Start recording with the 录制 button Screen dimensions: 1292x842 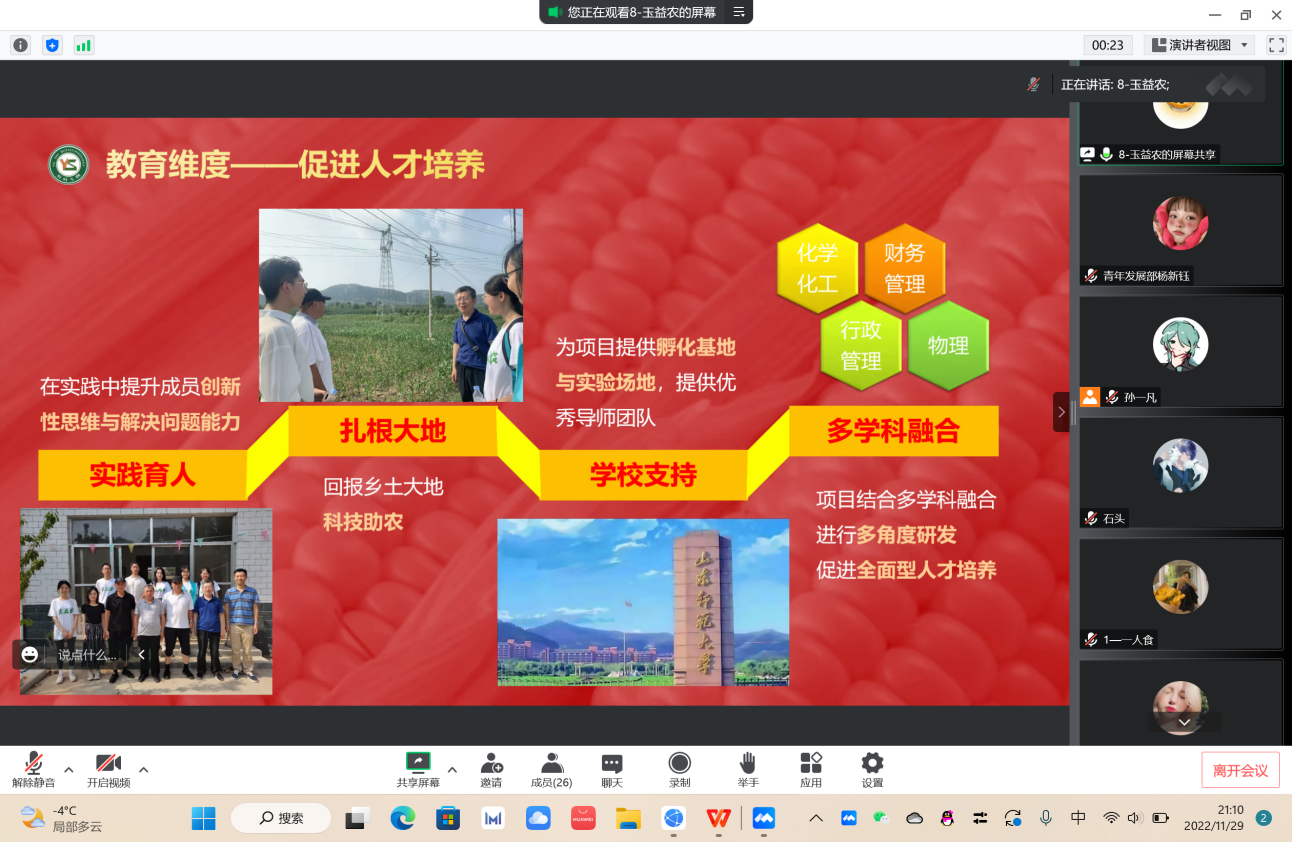pos(680,770)
